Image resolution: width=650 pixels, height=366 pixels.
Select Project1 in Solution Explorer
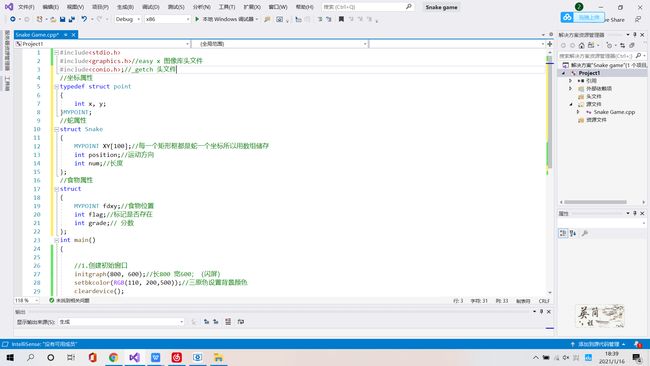(589, 73)
